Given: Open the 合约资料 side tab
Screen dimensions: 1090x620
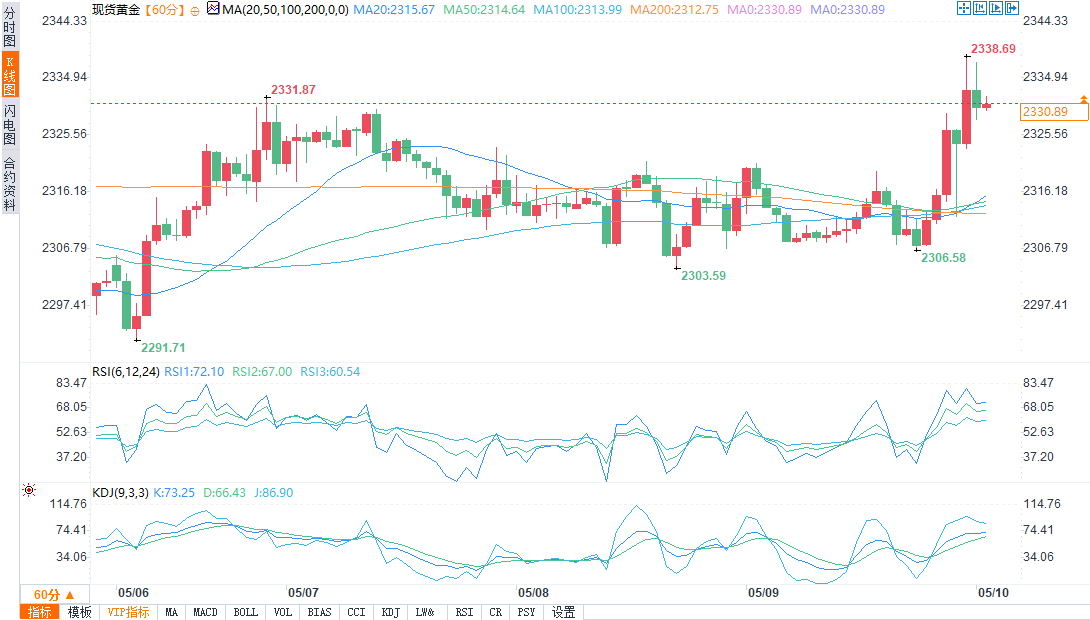Looking at the screenshot, I should click(10, 184).
